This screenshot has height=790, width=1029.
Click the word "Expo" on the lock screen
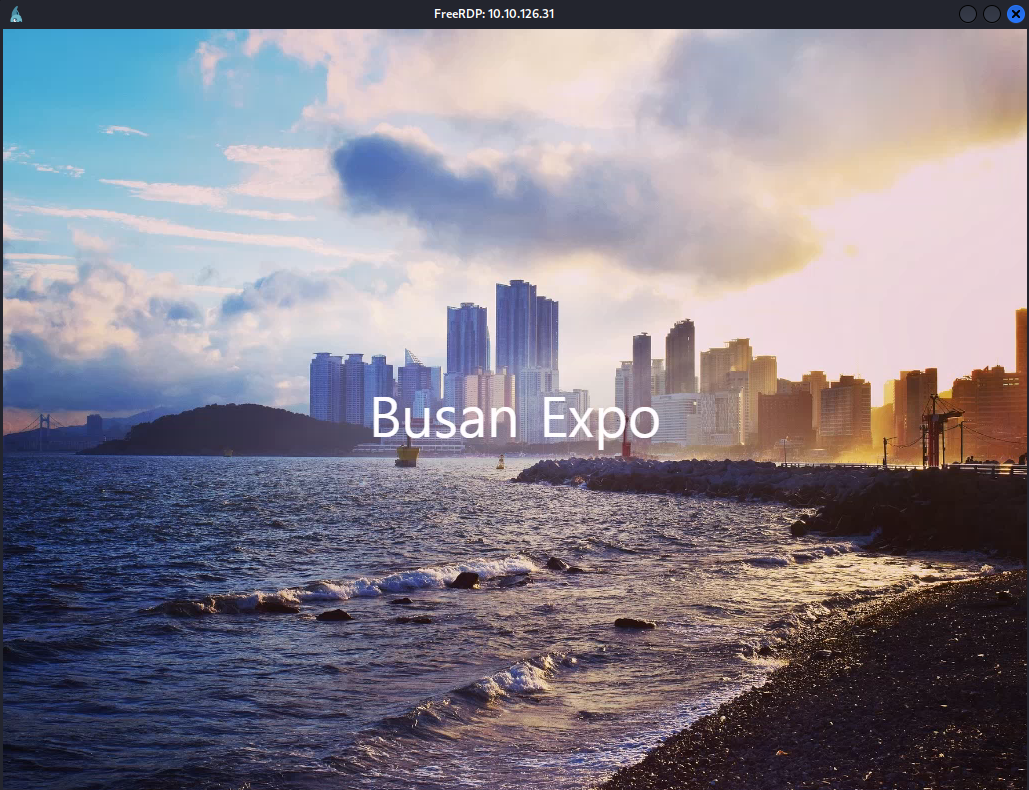coord(601,420)
